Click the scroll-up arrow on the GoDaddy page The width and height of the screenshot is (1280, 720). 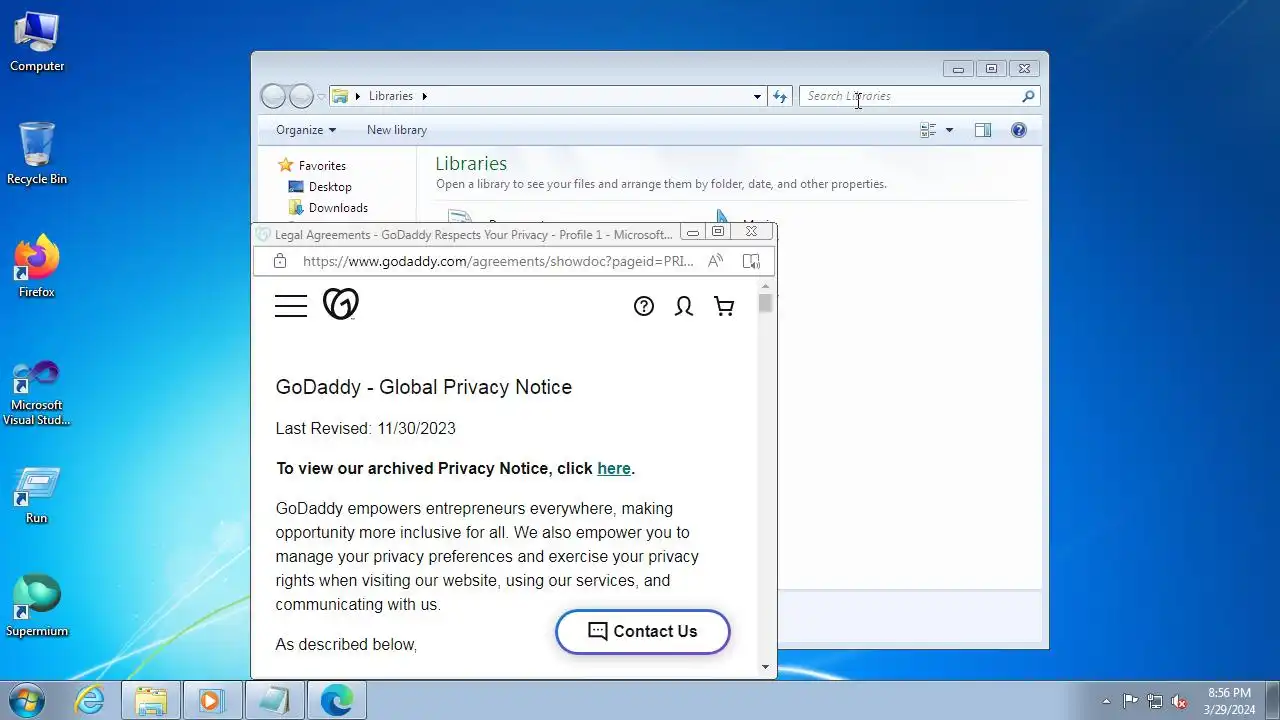click(766, 286)
